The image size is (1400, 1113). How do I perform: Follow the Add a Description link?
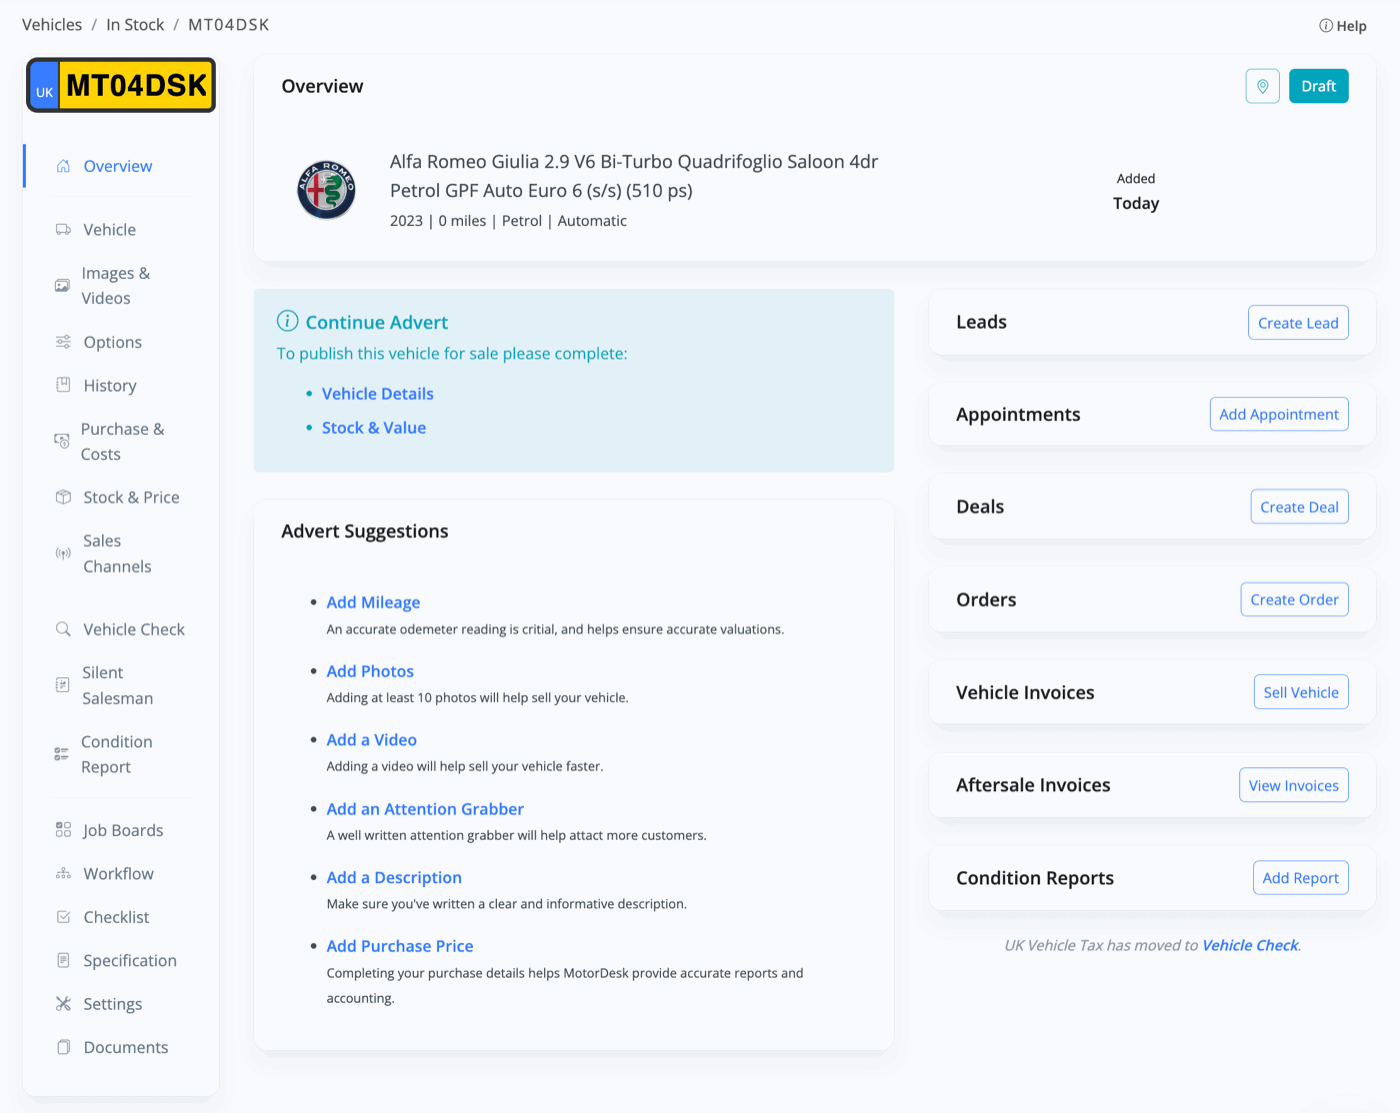394,877
